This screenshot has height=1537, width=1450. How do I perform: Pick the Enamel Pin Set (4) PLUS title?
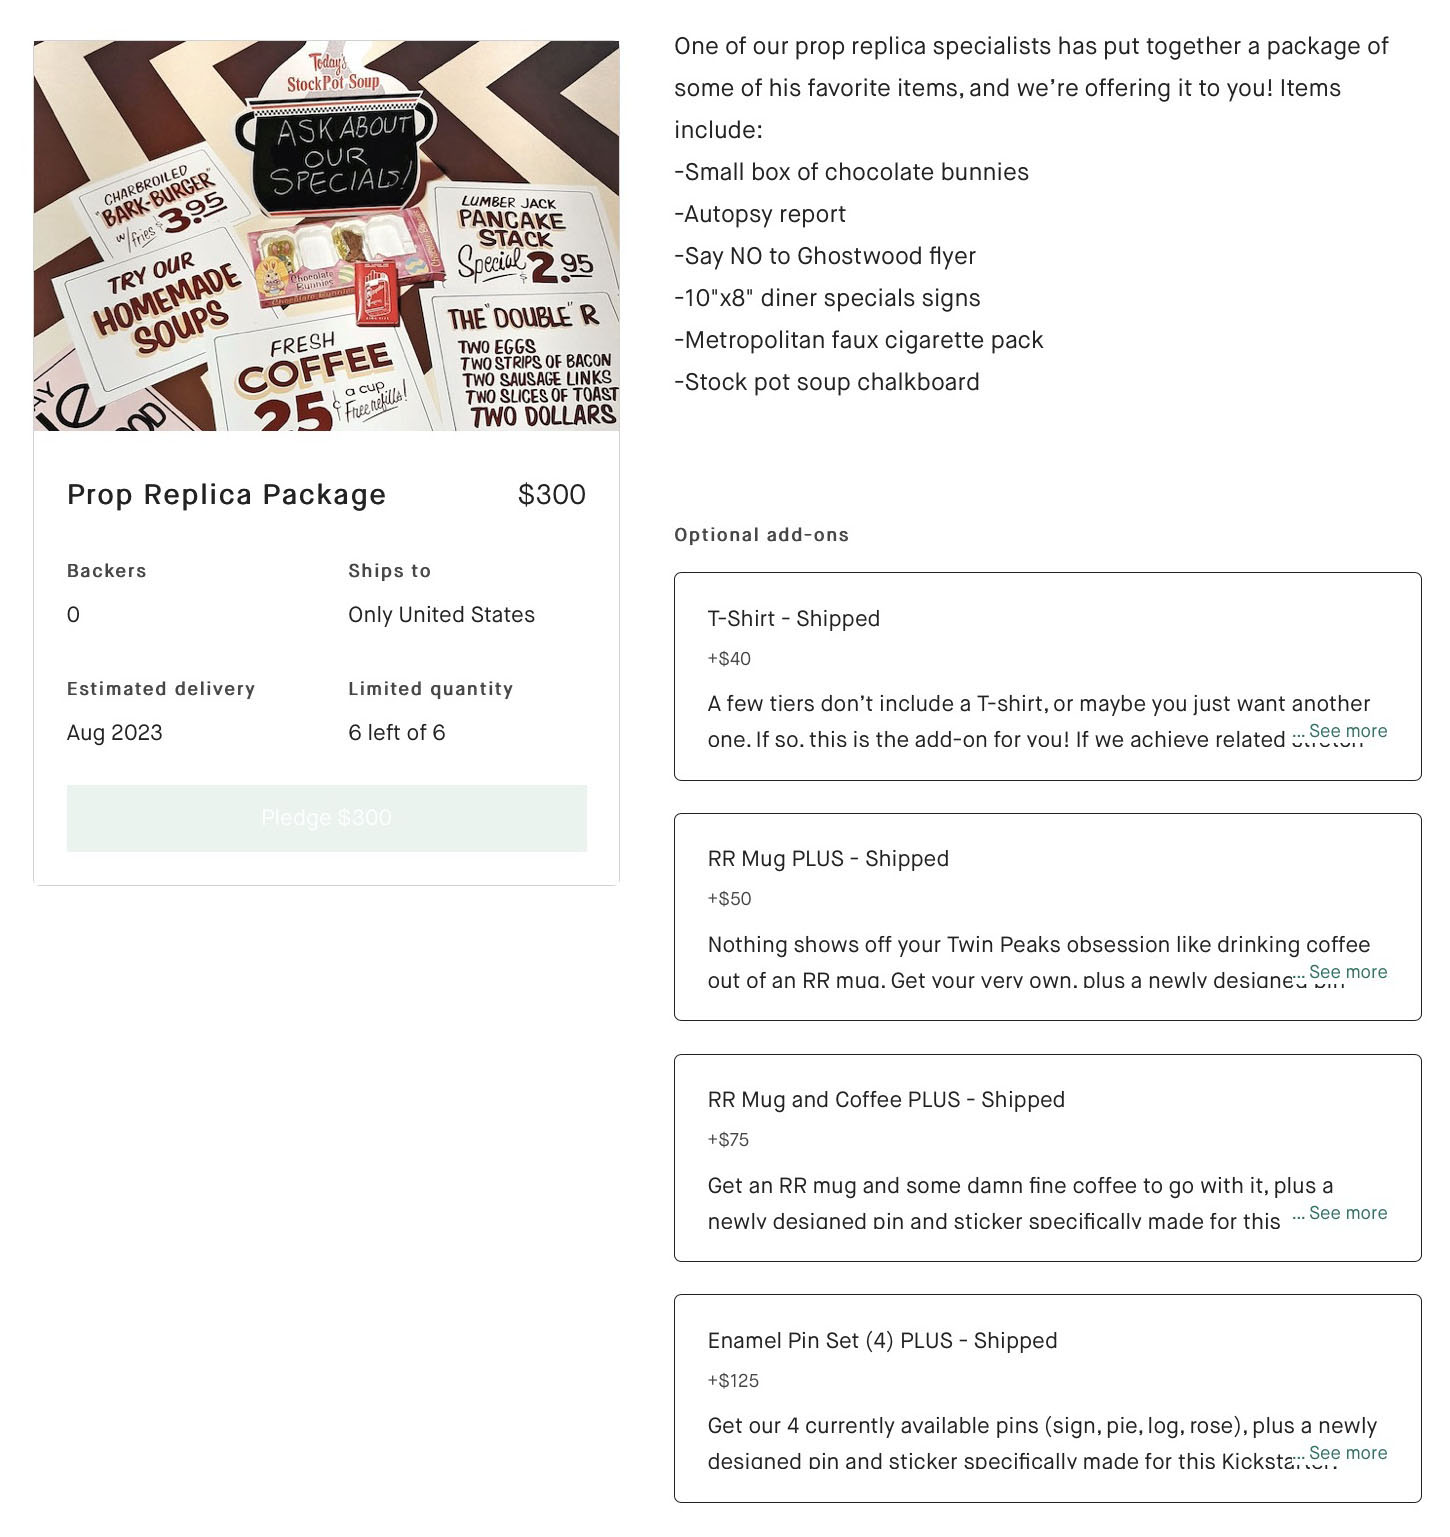882,1341
